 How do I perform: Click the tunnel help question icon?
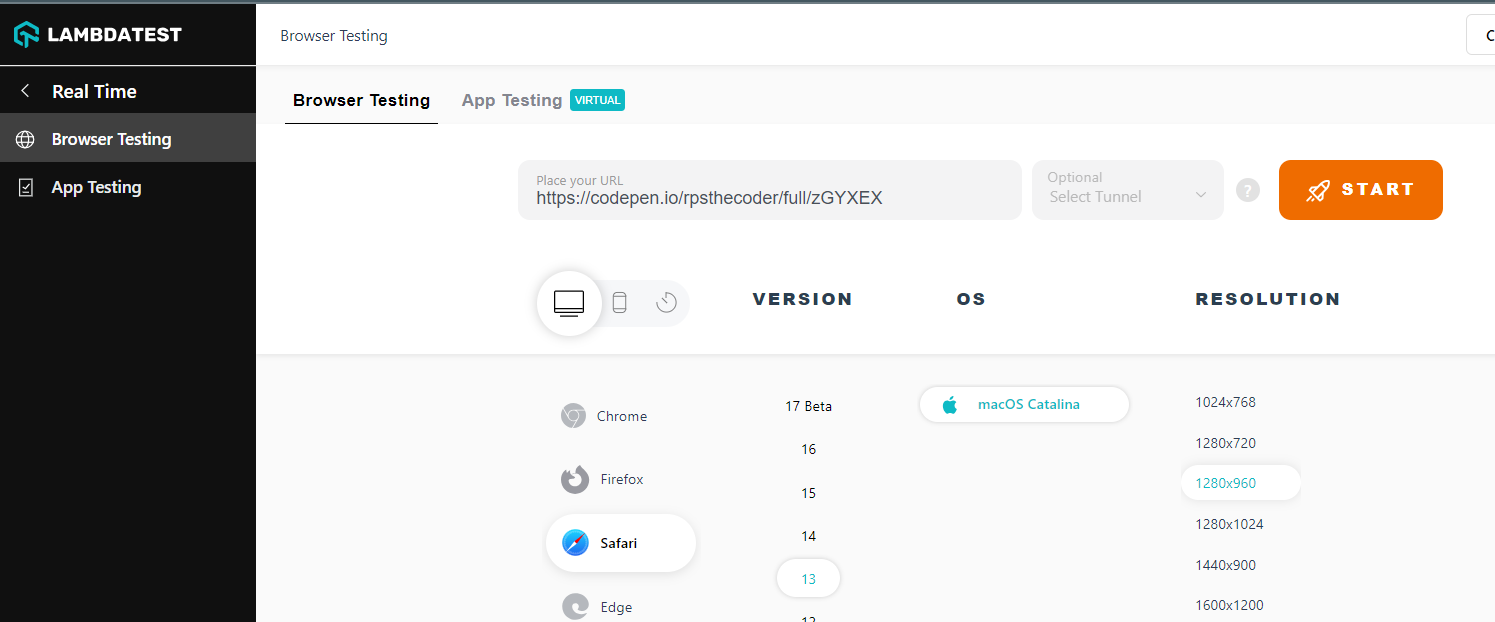(x=1248, y=190)
